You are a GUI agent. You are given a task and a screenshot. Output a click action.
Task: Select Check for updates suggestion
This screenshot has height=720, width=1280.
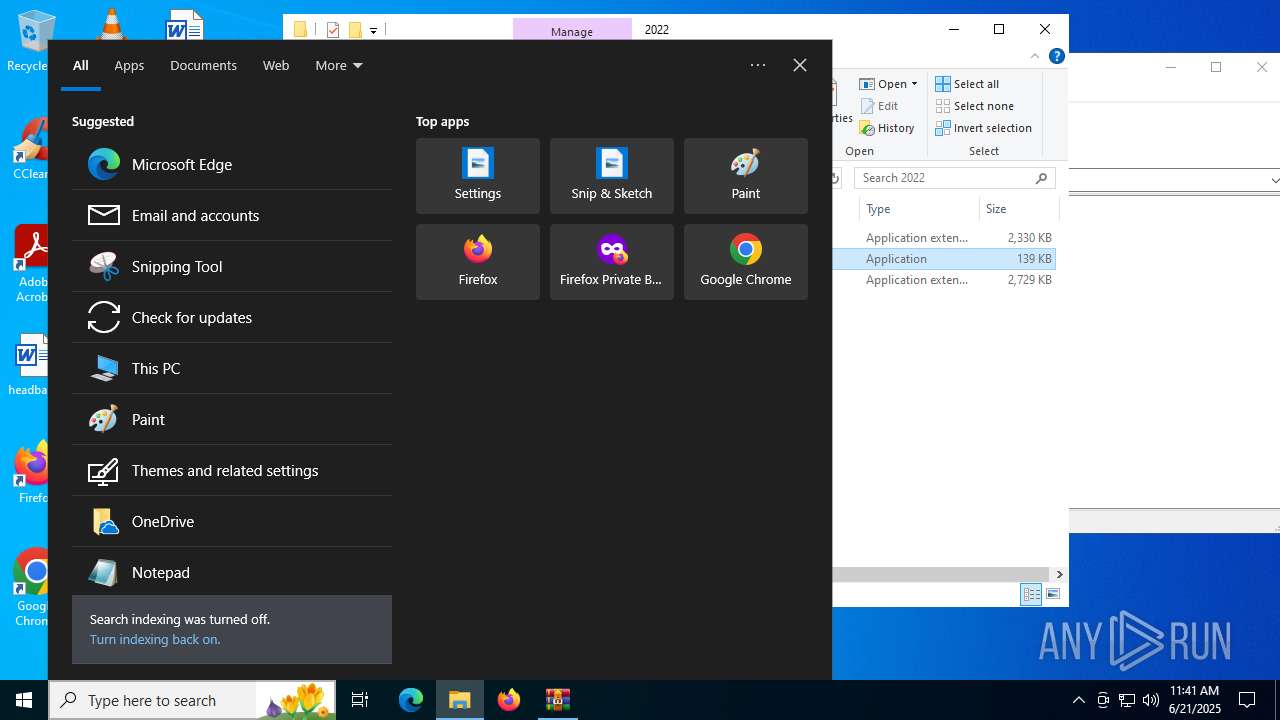point(232,317)
